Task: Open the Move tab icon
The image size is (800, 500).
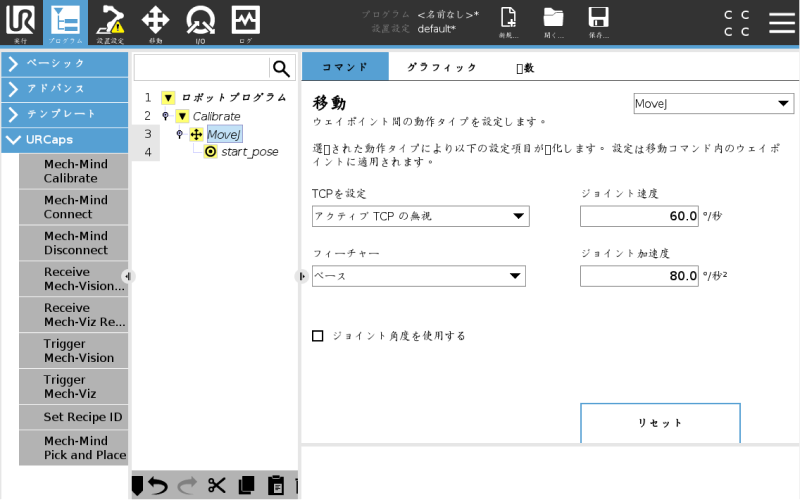Action: pos(155,22)
